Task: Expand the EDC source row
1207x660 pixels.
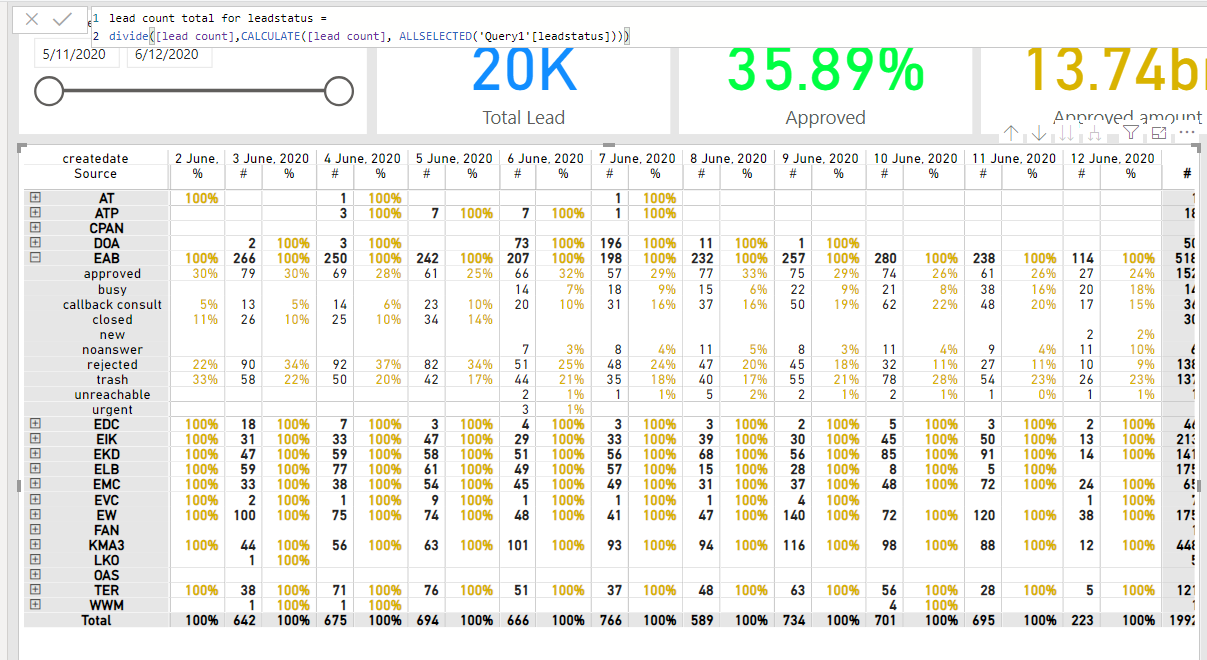Action: 36,424
